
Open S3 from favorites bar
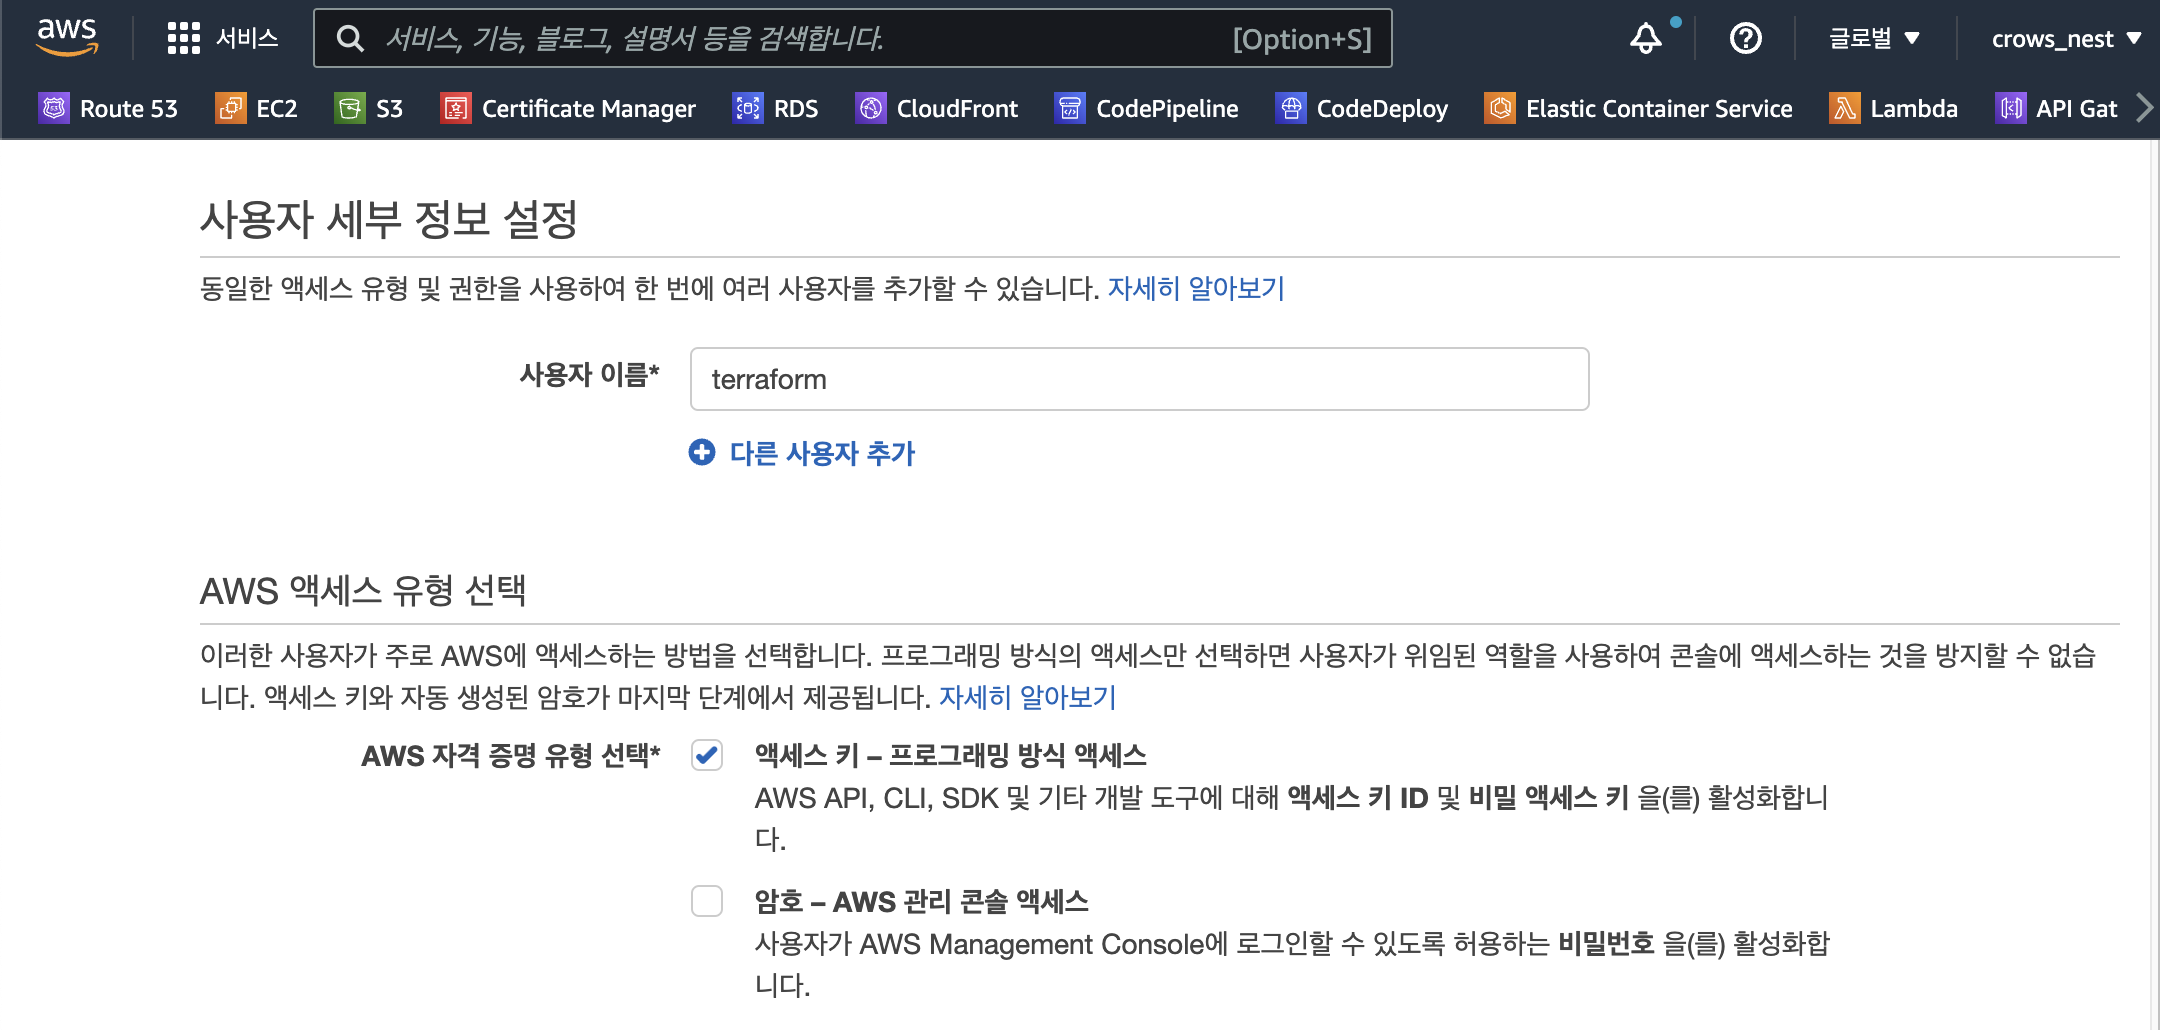369,108
